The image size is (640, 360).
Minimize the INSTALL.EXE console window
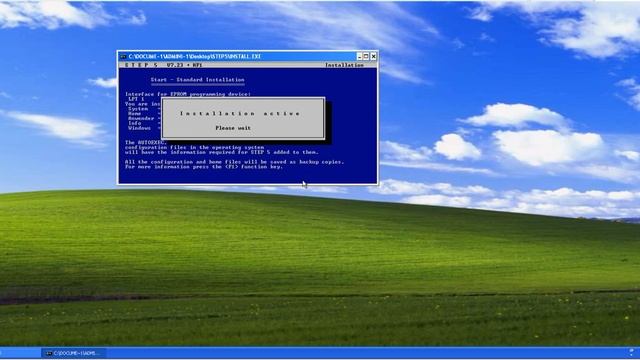(x=359, y=56)
